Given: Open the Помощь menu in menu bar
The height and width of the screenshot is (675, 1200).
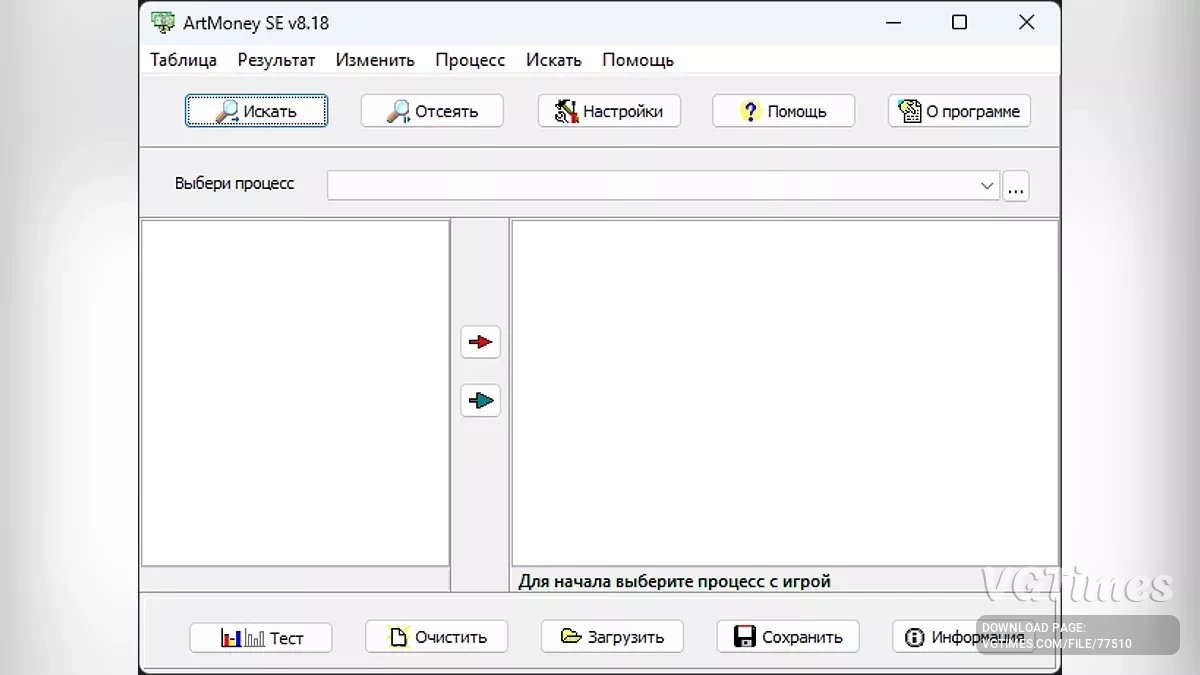Looking at the screenshot, I should (638, 60).
